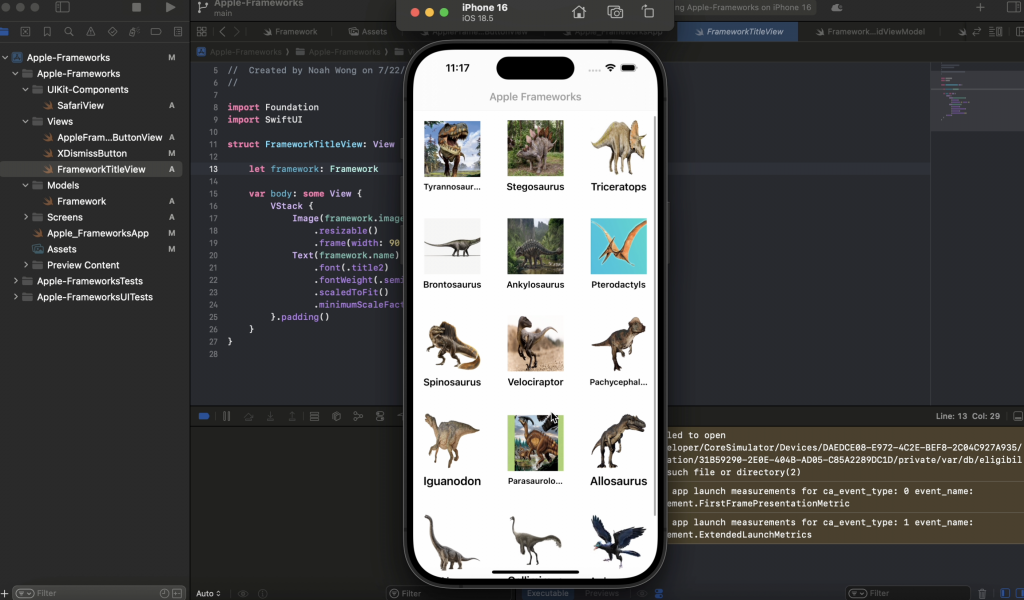The width and height of the screenshot is (1024, 600).
Task: Expand the Screens folder
Action: 25,217
